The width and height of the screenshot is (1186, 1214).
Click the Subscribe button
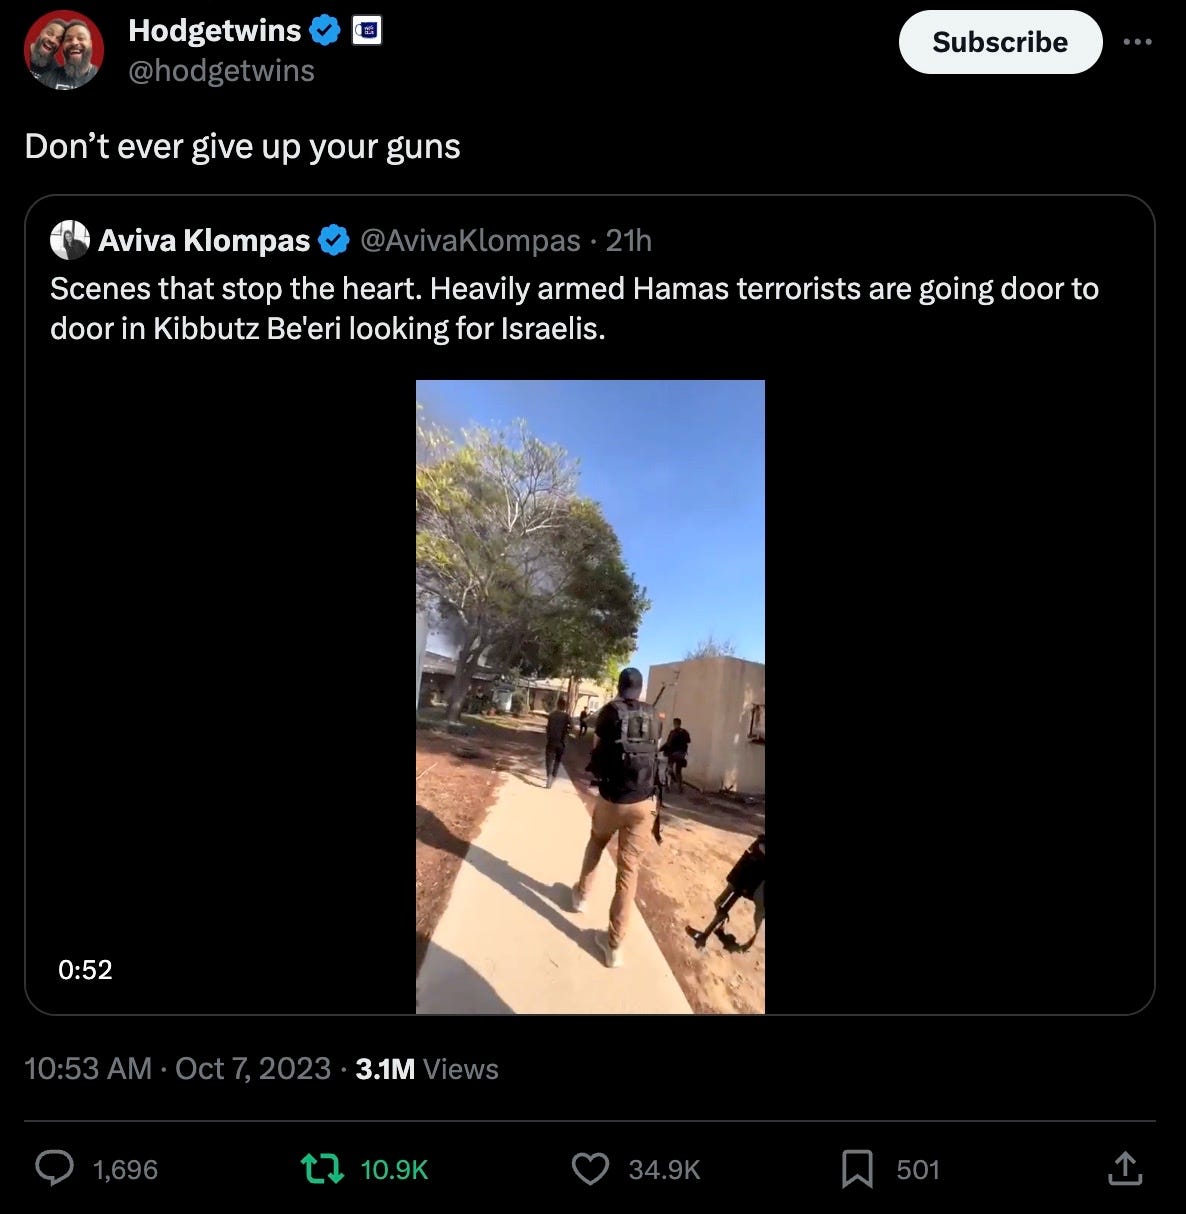(1000, 42)
